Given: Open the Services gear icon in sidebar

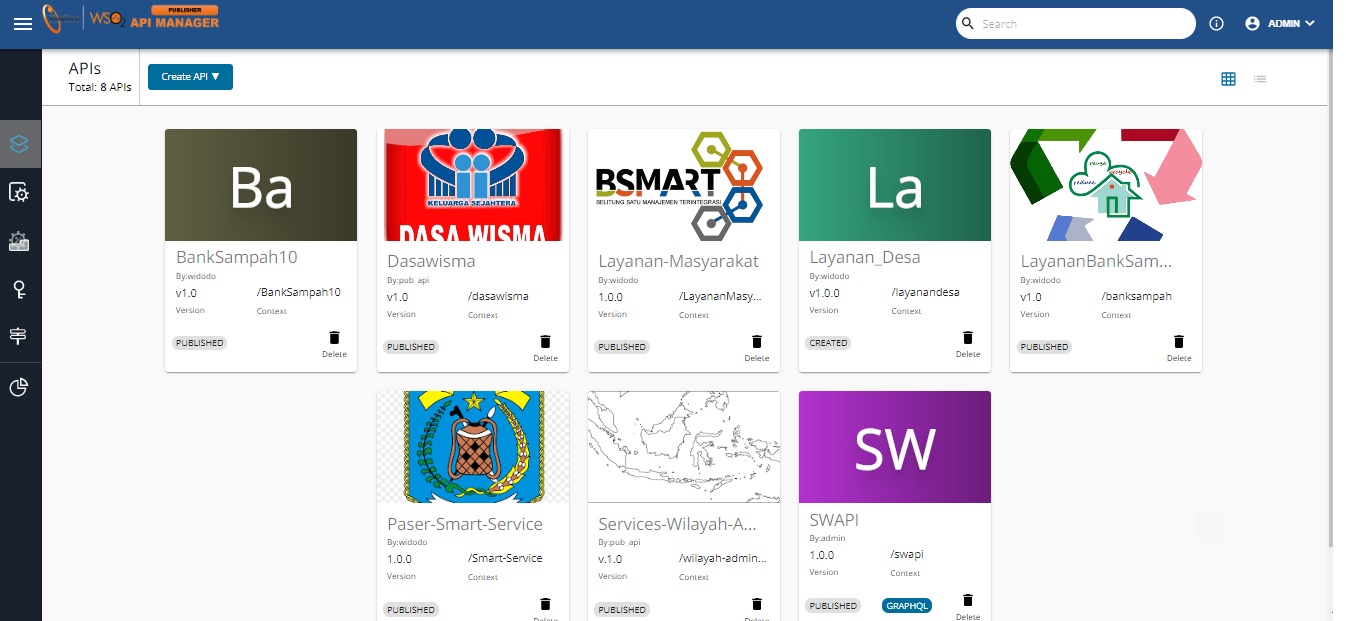Looking at the screenshot, I should [x=19, y=192].
